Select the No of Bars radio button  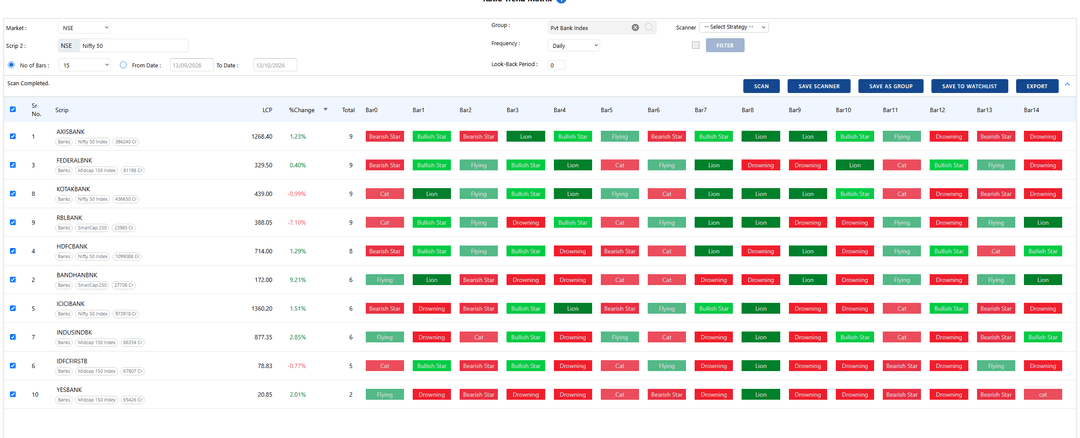pyautogui.click(x=12, y=65)
